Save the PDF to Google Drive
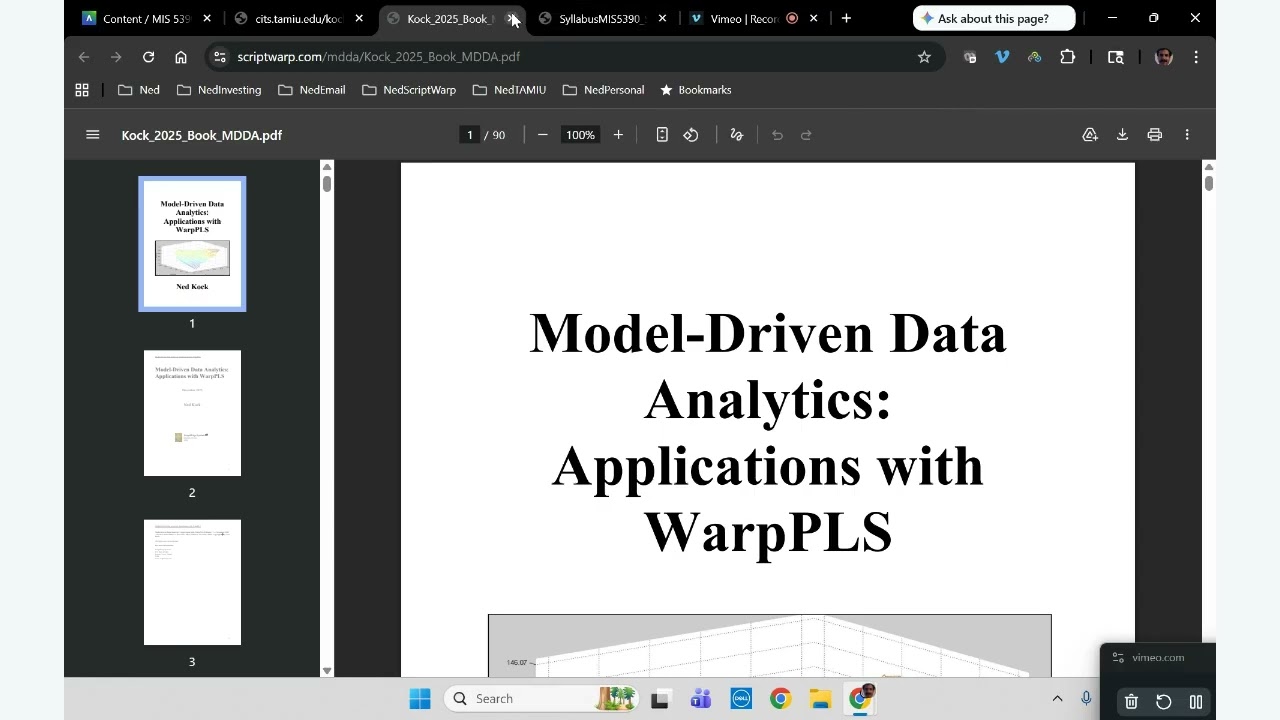 click(x=1090, y=135)
